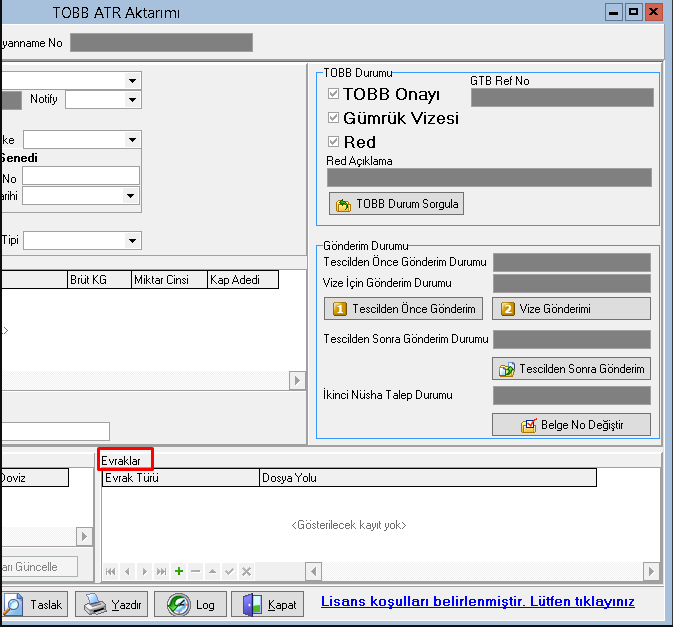The width and height of the screenshot is (673, 627).
Task: Open the Notify dropdown
Action: tap(132, 100)
